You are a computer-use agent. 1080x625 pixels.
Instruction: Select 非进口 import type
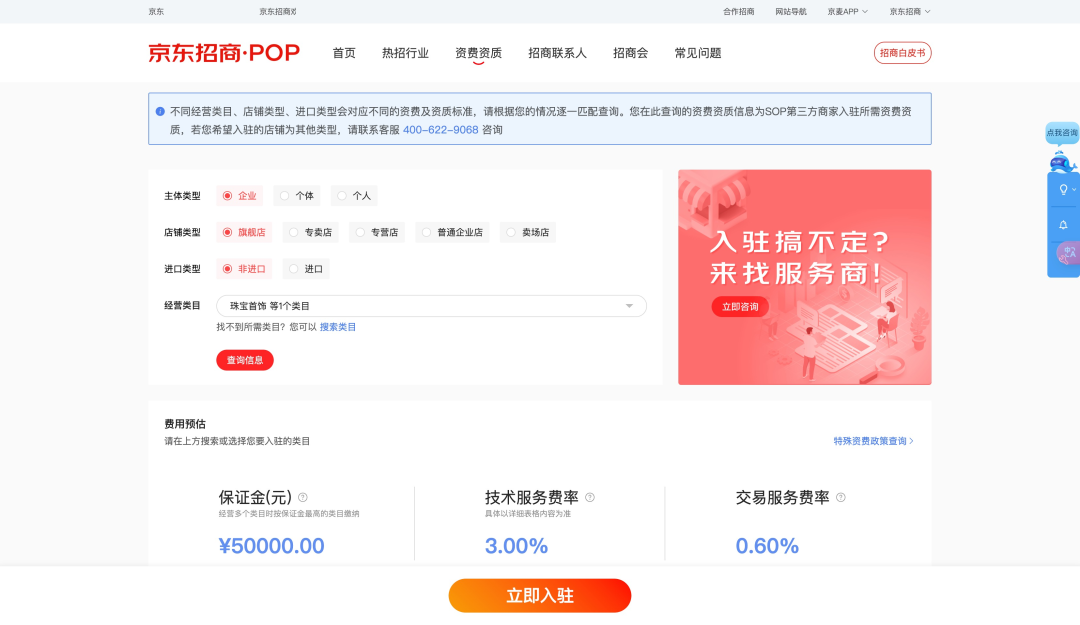click(x=244, y=269)
